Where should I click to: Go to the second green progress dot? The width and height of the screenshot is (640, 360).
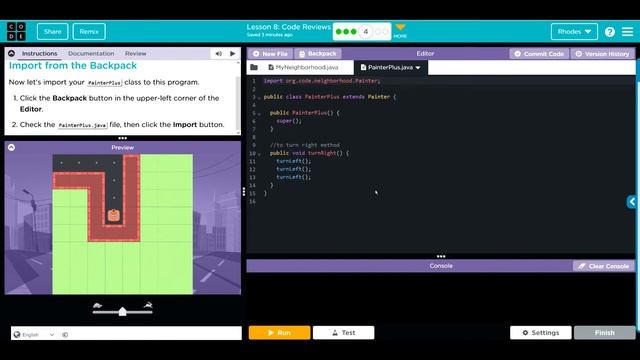(346, 31)
